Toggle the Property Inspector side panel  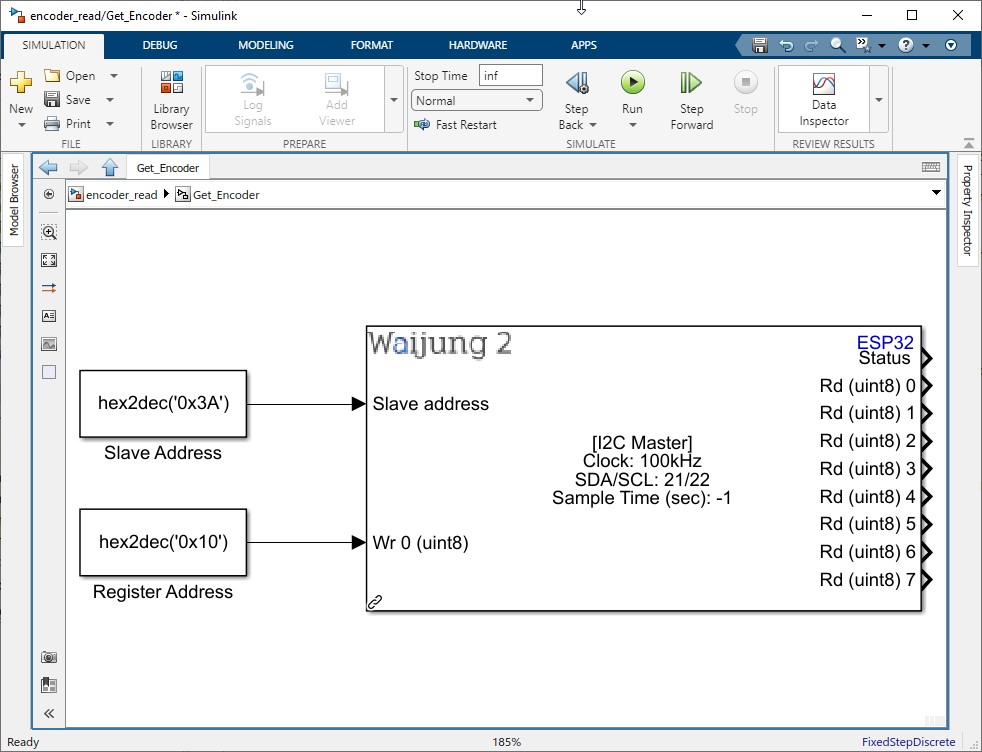click(967, 210)
